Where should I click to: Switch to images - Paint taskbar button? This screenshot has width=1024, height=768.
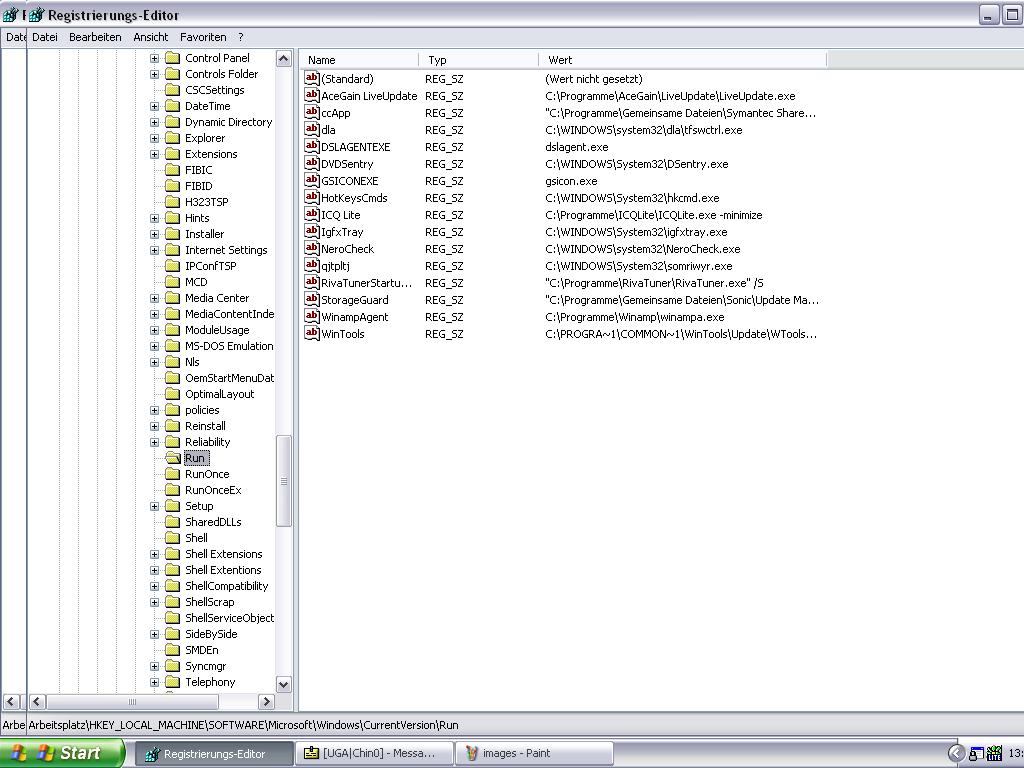534,754
